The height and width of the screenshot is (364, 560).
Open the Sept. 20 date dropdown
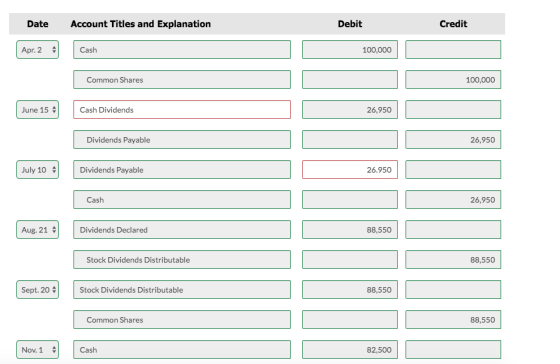coord(38,290)
